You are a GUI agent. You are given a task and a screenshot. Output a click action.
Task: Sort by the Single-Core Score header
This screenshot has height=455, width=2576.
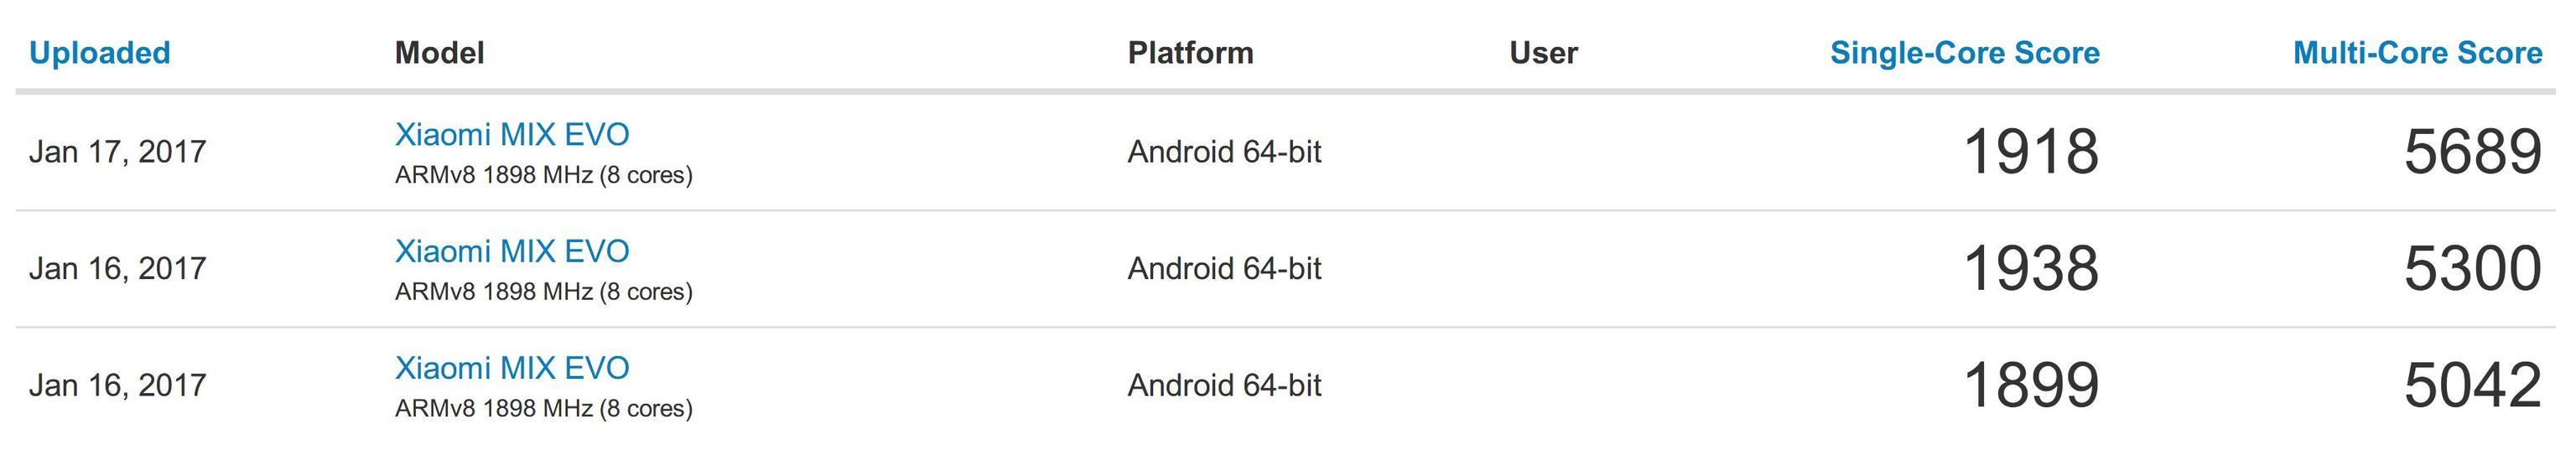pyautogui.click(x=1964, y=52)
